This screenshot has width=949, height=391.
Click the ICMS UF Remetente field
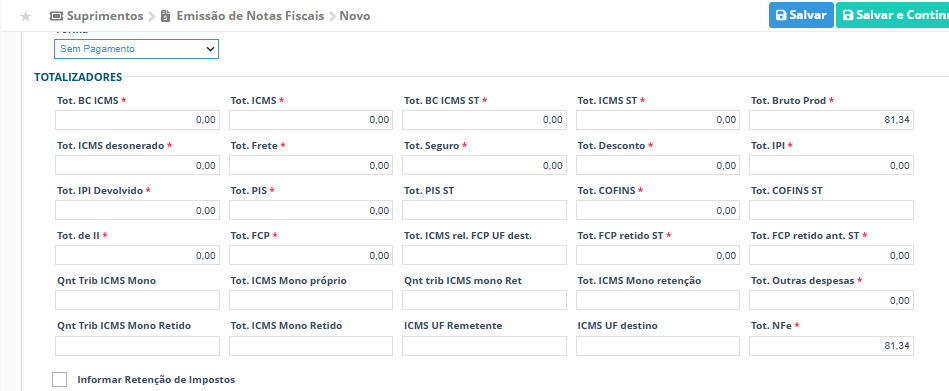pos(484,346)
